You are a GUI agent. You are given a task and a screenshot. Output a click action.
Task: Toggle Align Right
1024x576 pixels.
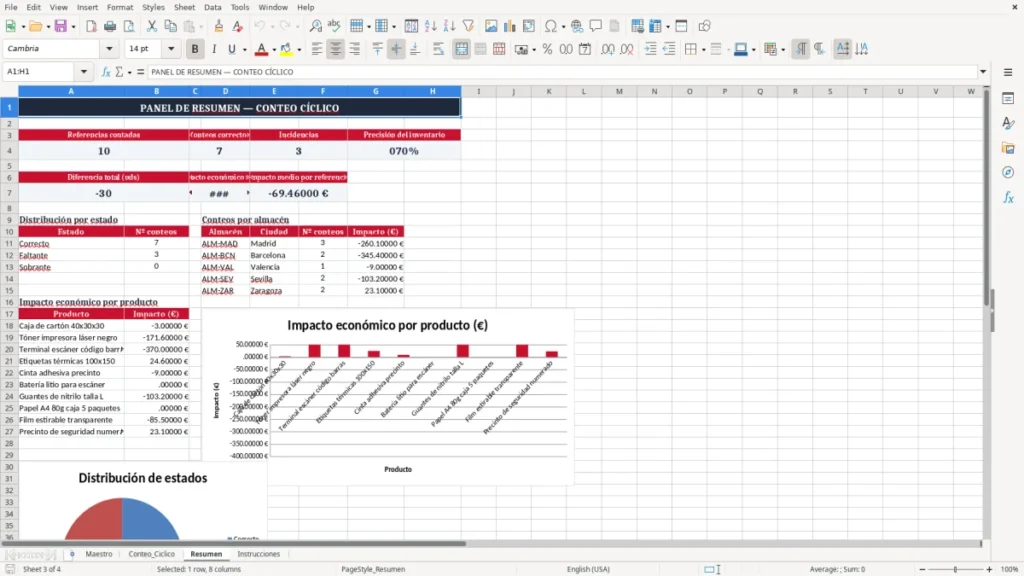(x=355, y=49)
